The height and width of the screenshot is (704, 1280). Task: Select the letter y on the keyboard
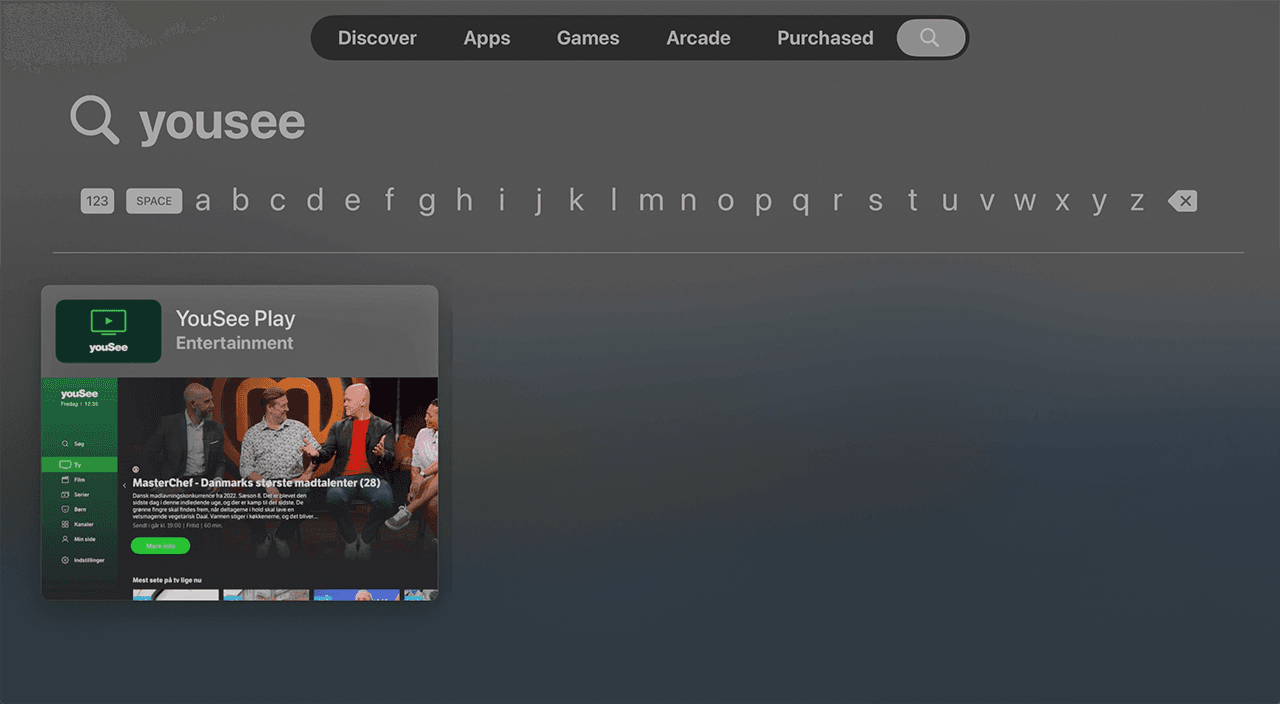(1100, 200)
